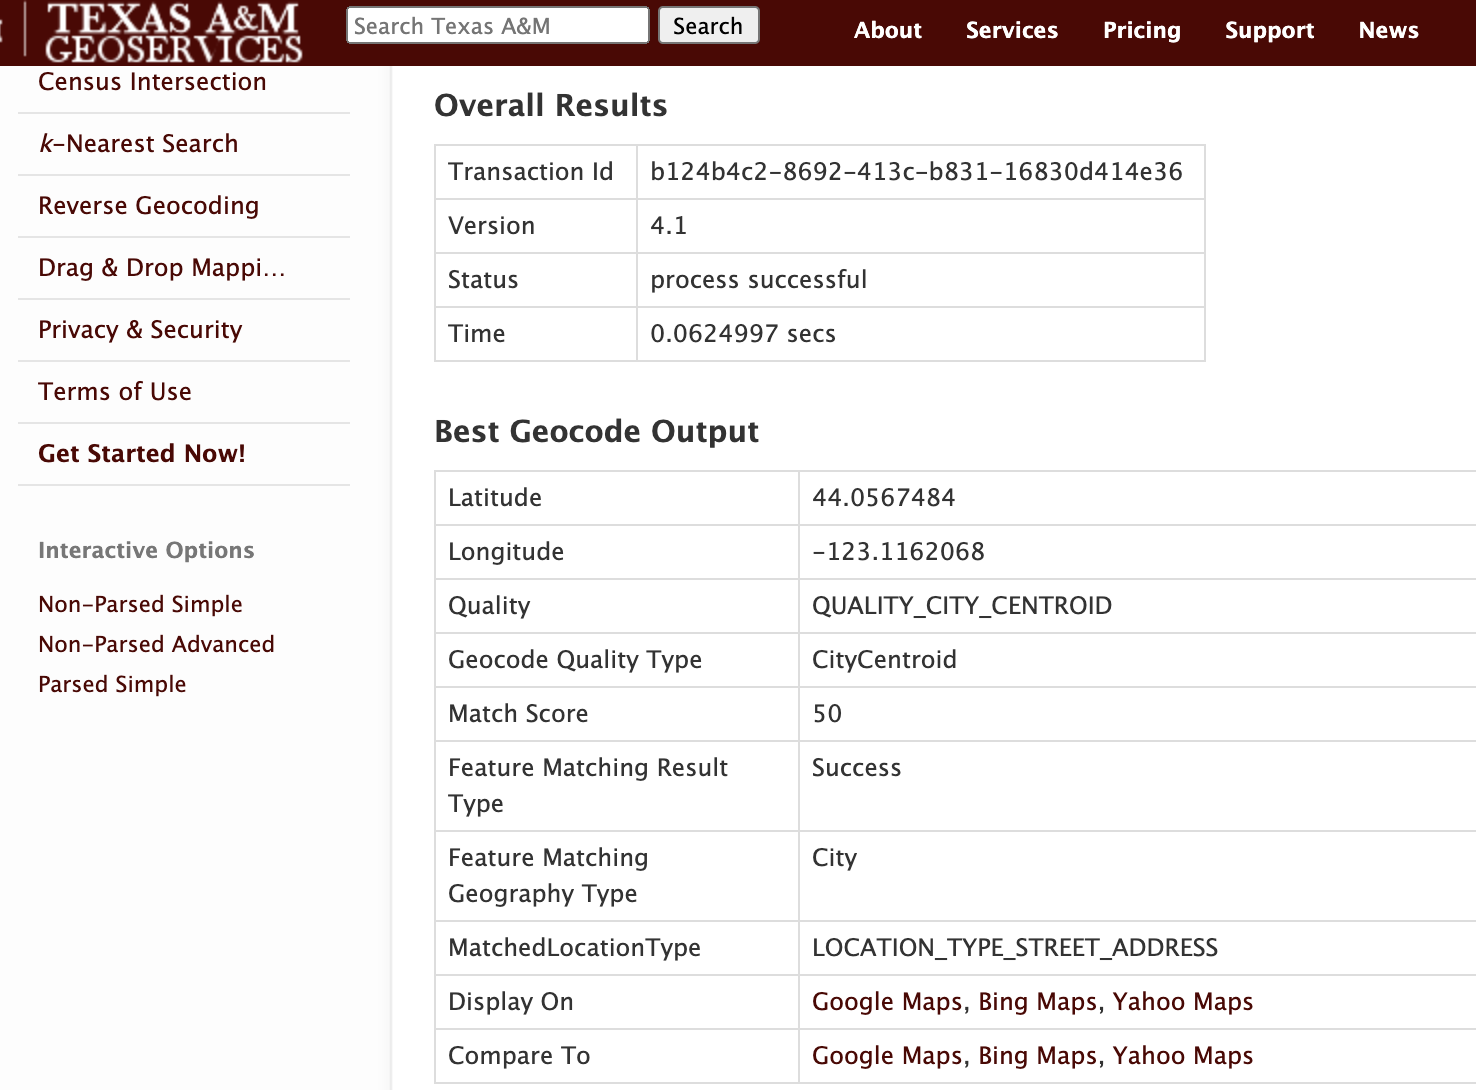The image size is (1476, 1090).
Task: Display the result on Google Maps
Action: click(x=886, y=1002)
